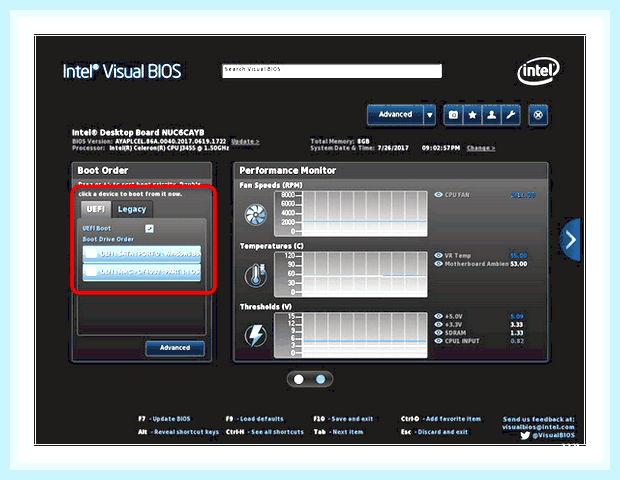The height and width of the screenshot is (480, 620).
Task: Click the thermometer temperature icon
Action: 256,275
